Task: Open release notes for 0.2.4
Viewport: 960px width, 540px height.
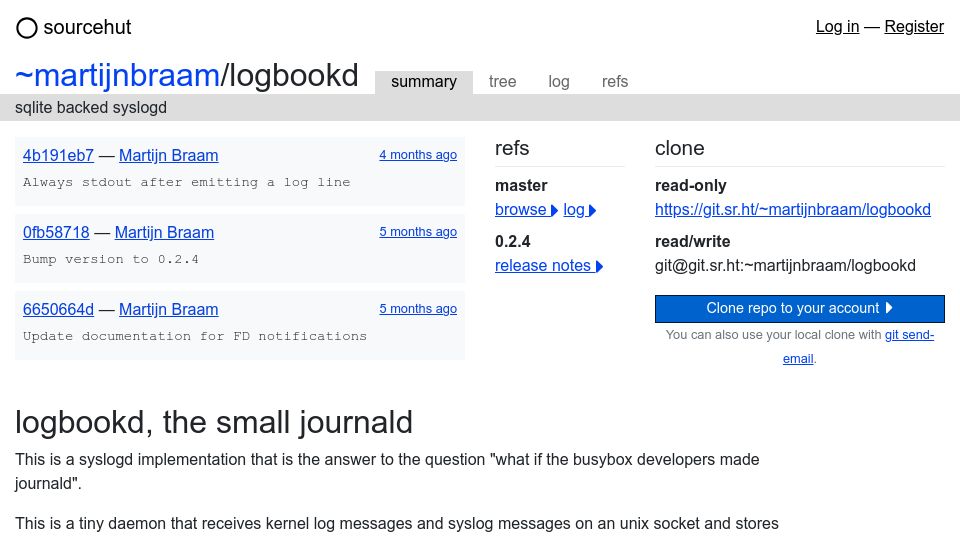Action: tap(549, 266)
